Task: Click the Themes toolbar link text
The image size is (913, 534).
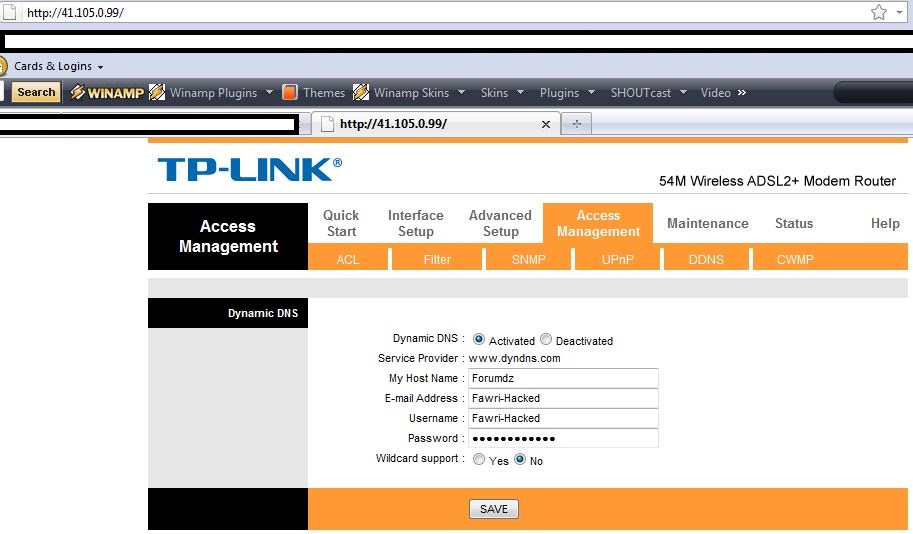Action: pyautogui.click(x=324, y=93)
